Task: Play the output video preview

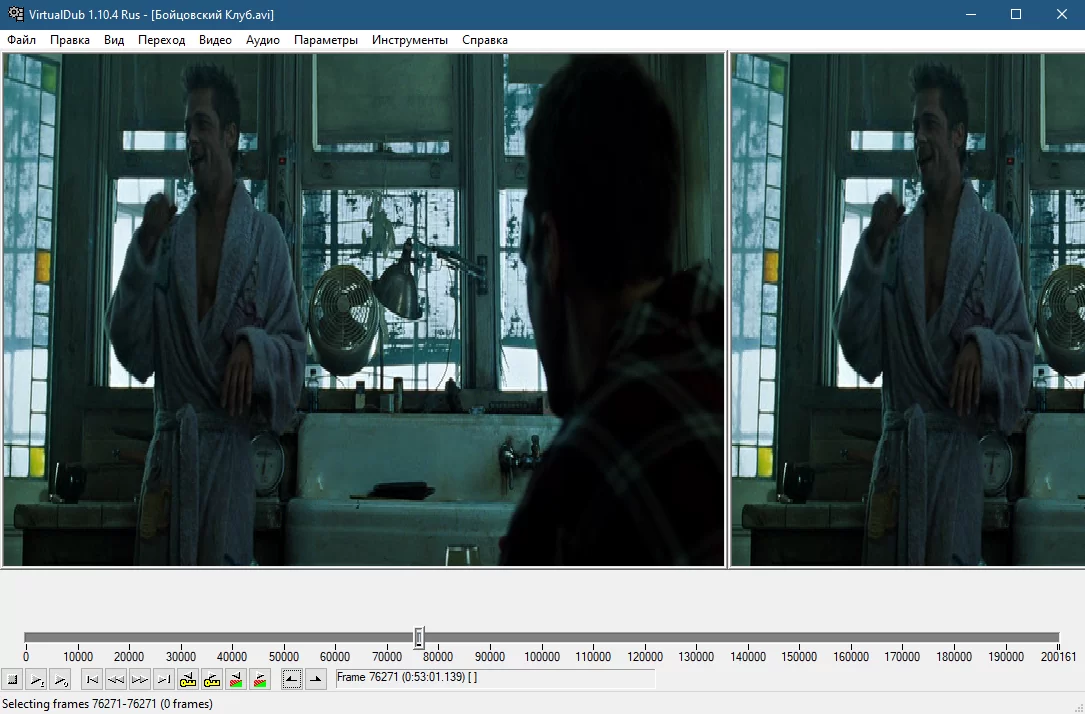Action: coord(61,680)
